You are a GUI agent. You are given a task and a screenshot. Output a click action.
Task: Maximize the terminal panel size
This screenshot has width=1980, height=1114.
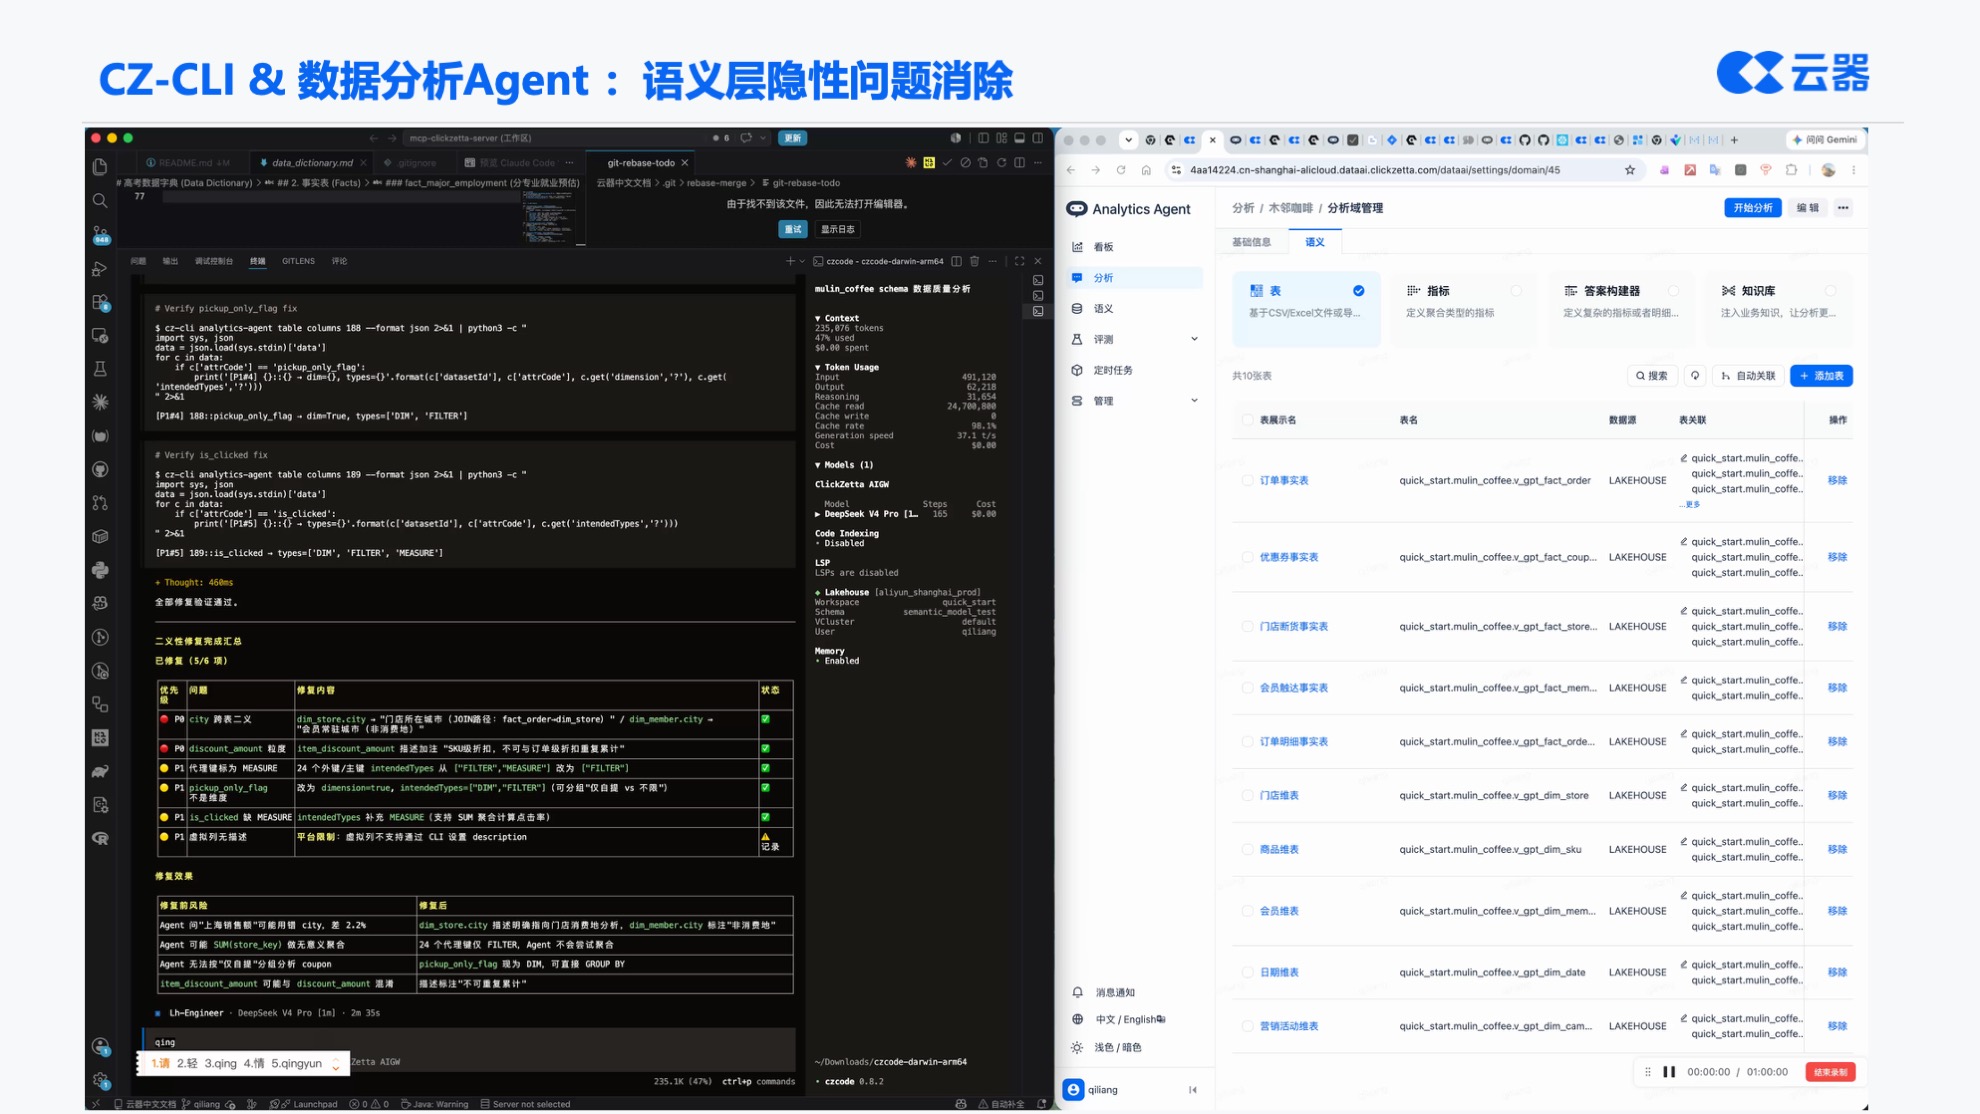(1019, 261)
